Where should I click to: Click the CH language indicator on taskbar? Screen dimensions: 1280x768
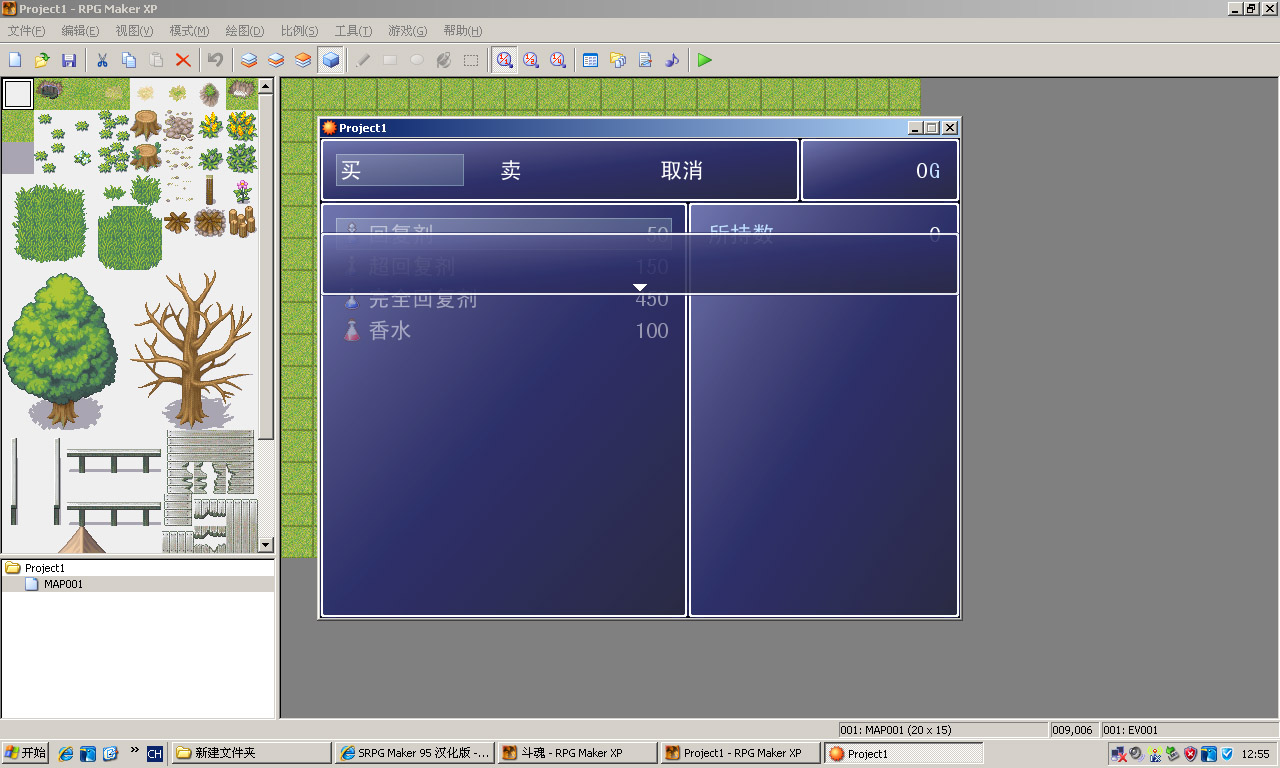pos(155,754)
